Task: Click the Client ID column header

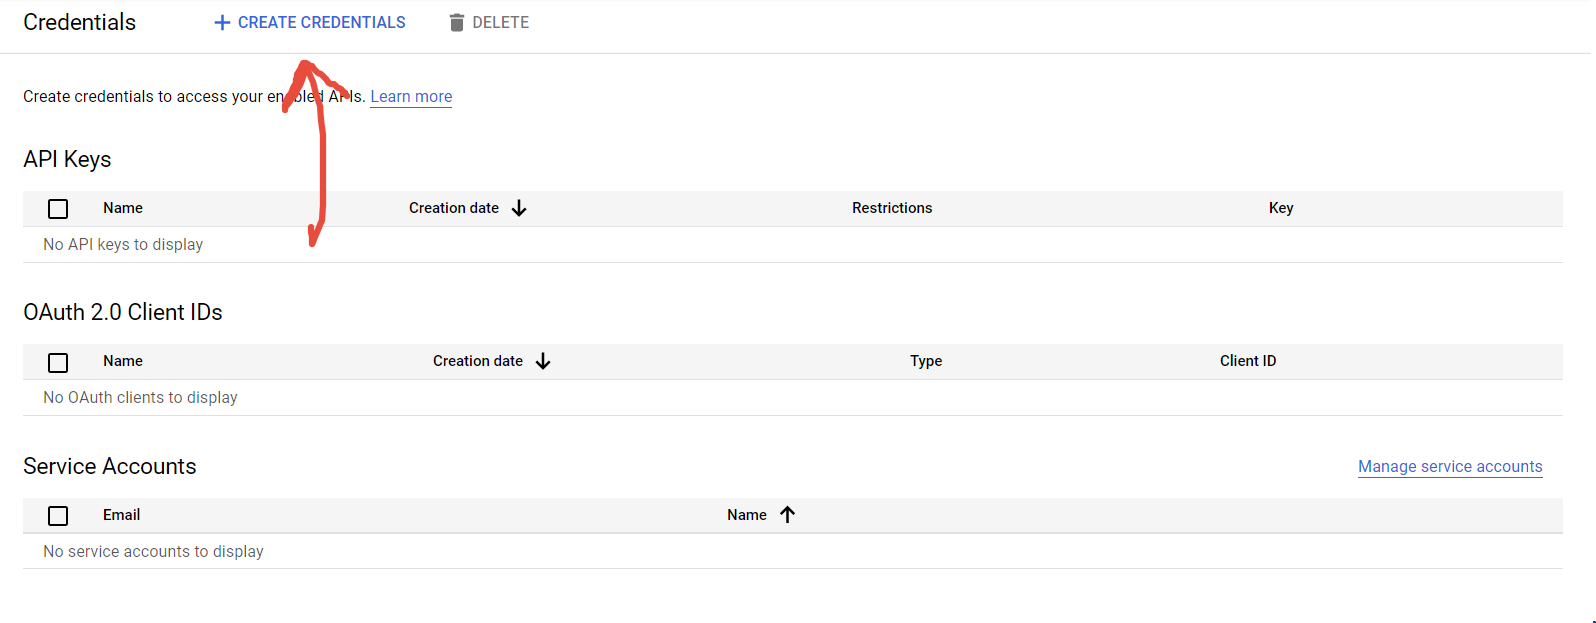Action: 1248,361
